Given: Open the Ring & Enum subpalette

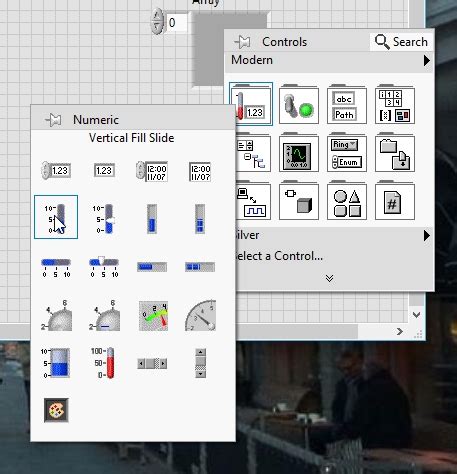Looking at the screenshot, I should coord(347,153).
